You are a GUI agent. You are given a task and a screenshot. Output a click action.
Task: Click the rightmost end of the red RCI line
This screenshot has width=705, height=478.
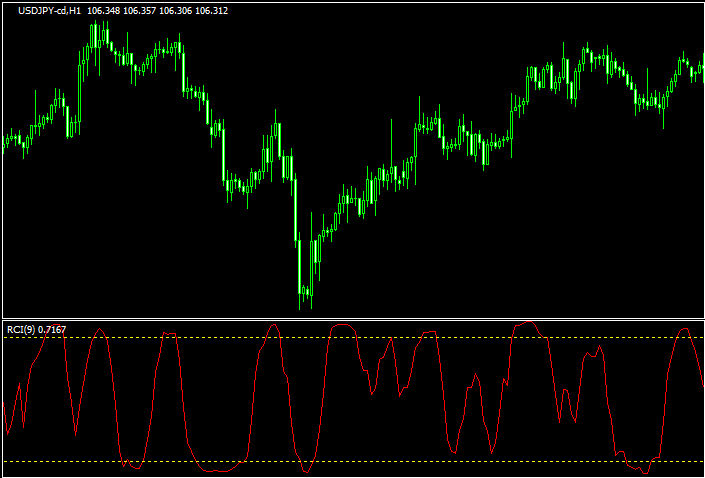click(x=702, y=384)
